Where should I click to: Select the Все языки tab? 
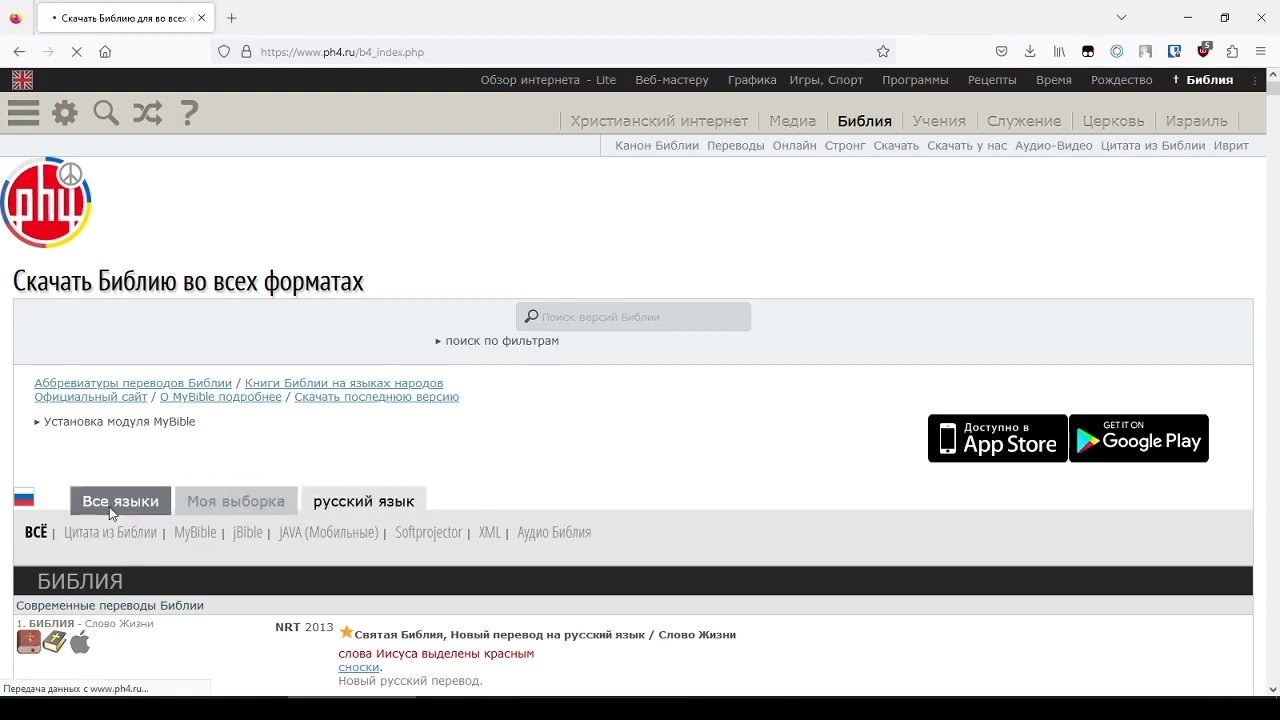click(120, 501)
